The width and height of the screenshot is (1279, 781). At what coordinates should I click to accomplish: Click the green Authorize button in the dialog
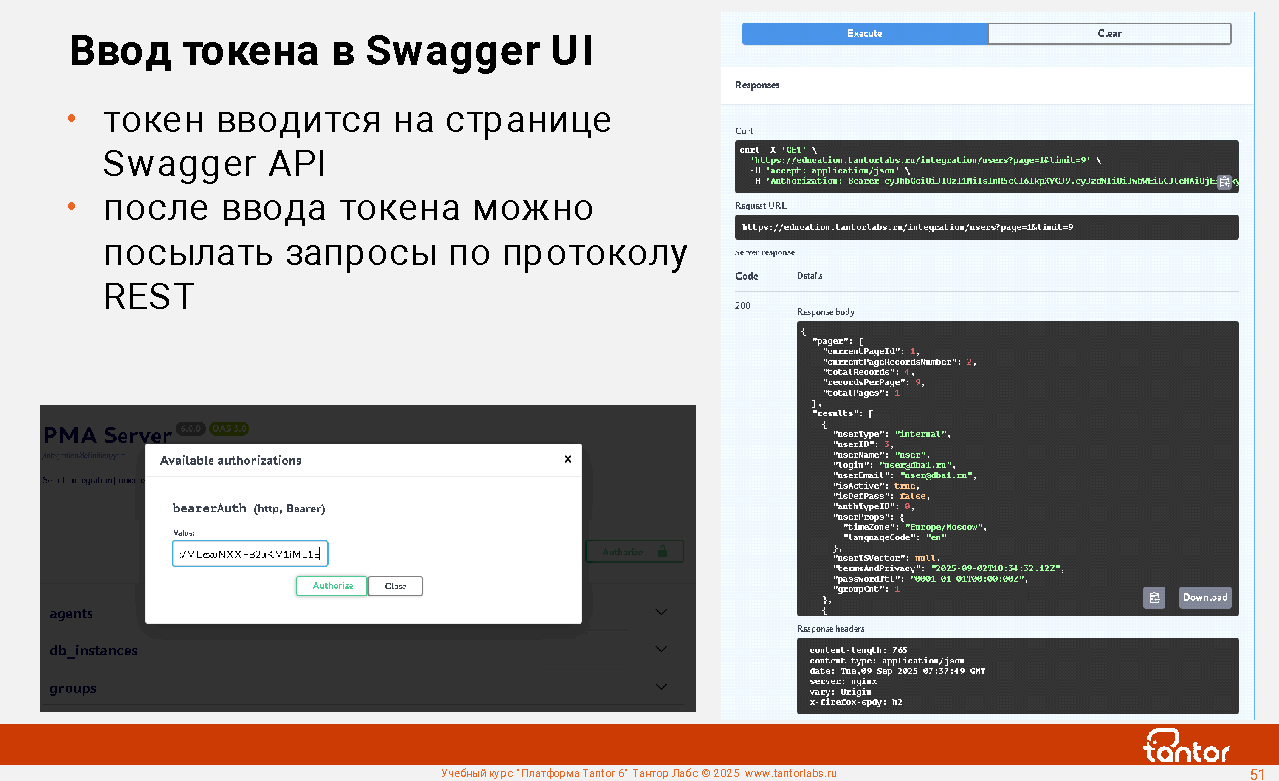[332, 586]
